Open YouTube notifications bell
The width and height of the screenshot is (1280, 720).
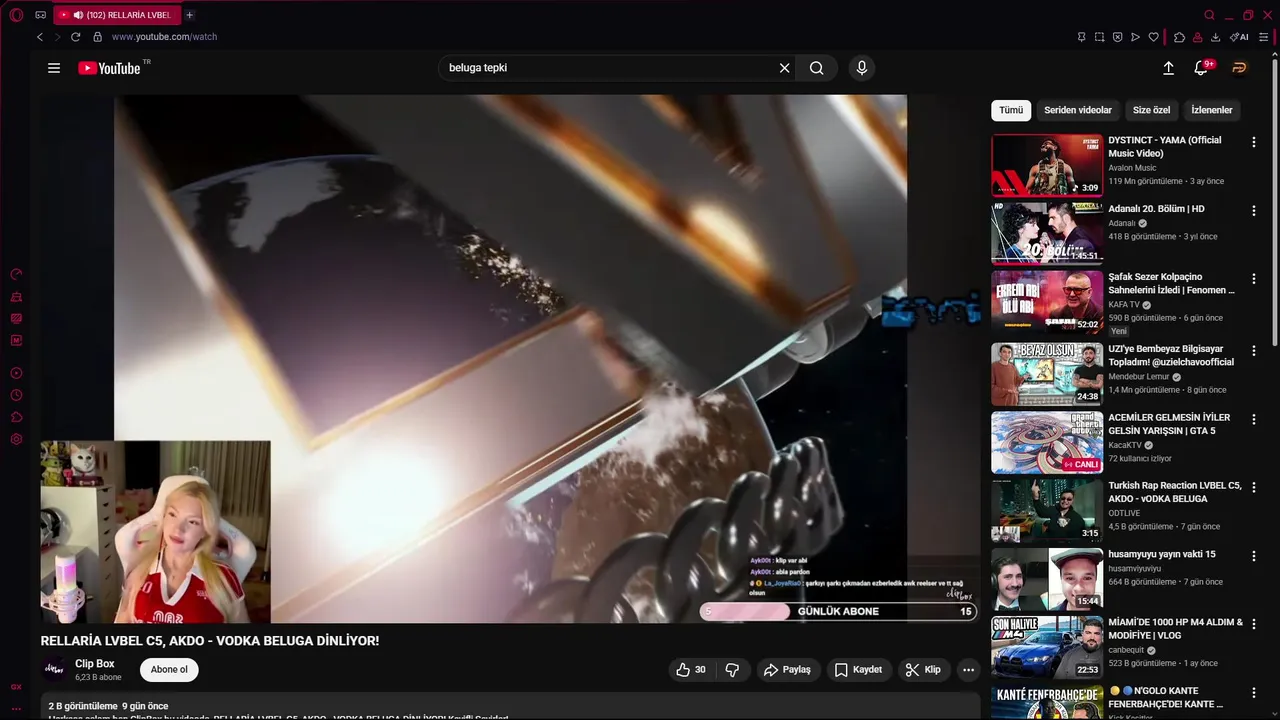[x=1201, y=68]
